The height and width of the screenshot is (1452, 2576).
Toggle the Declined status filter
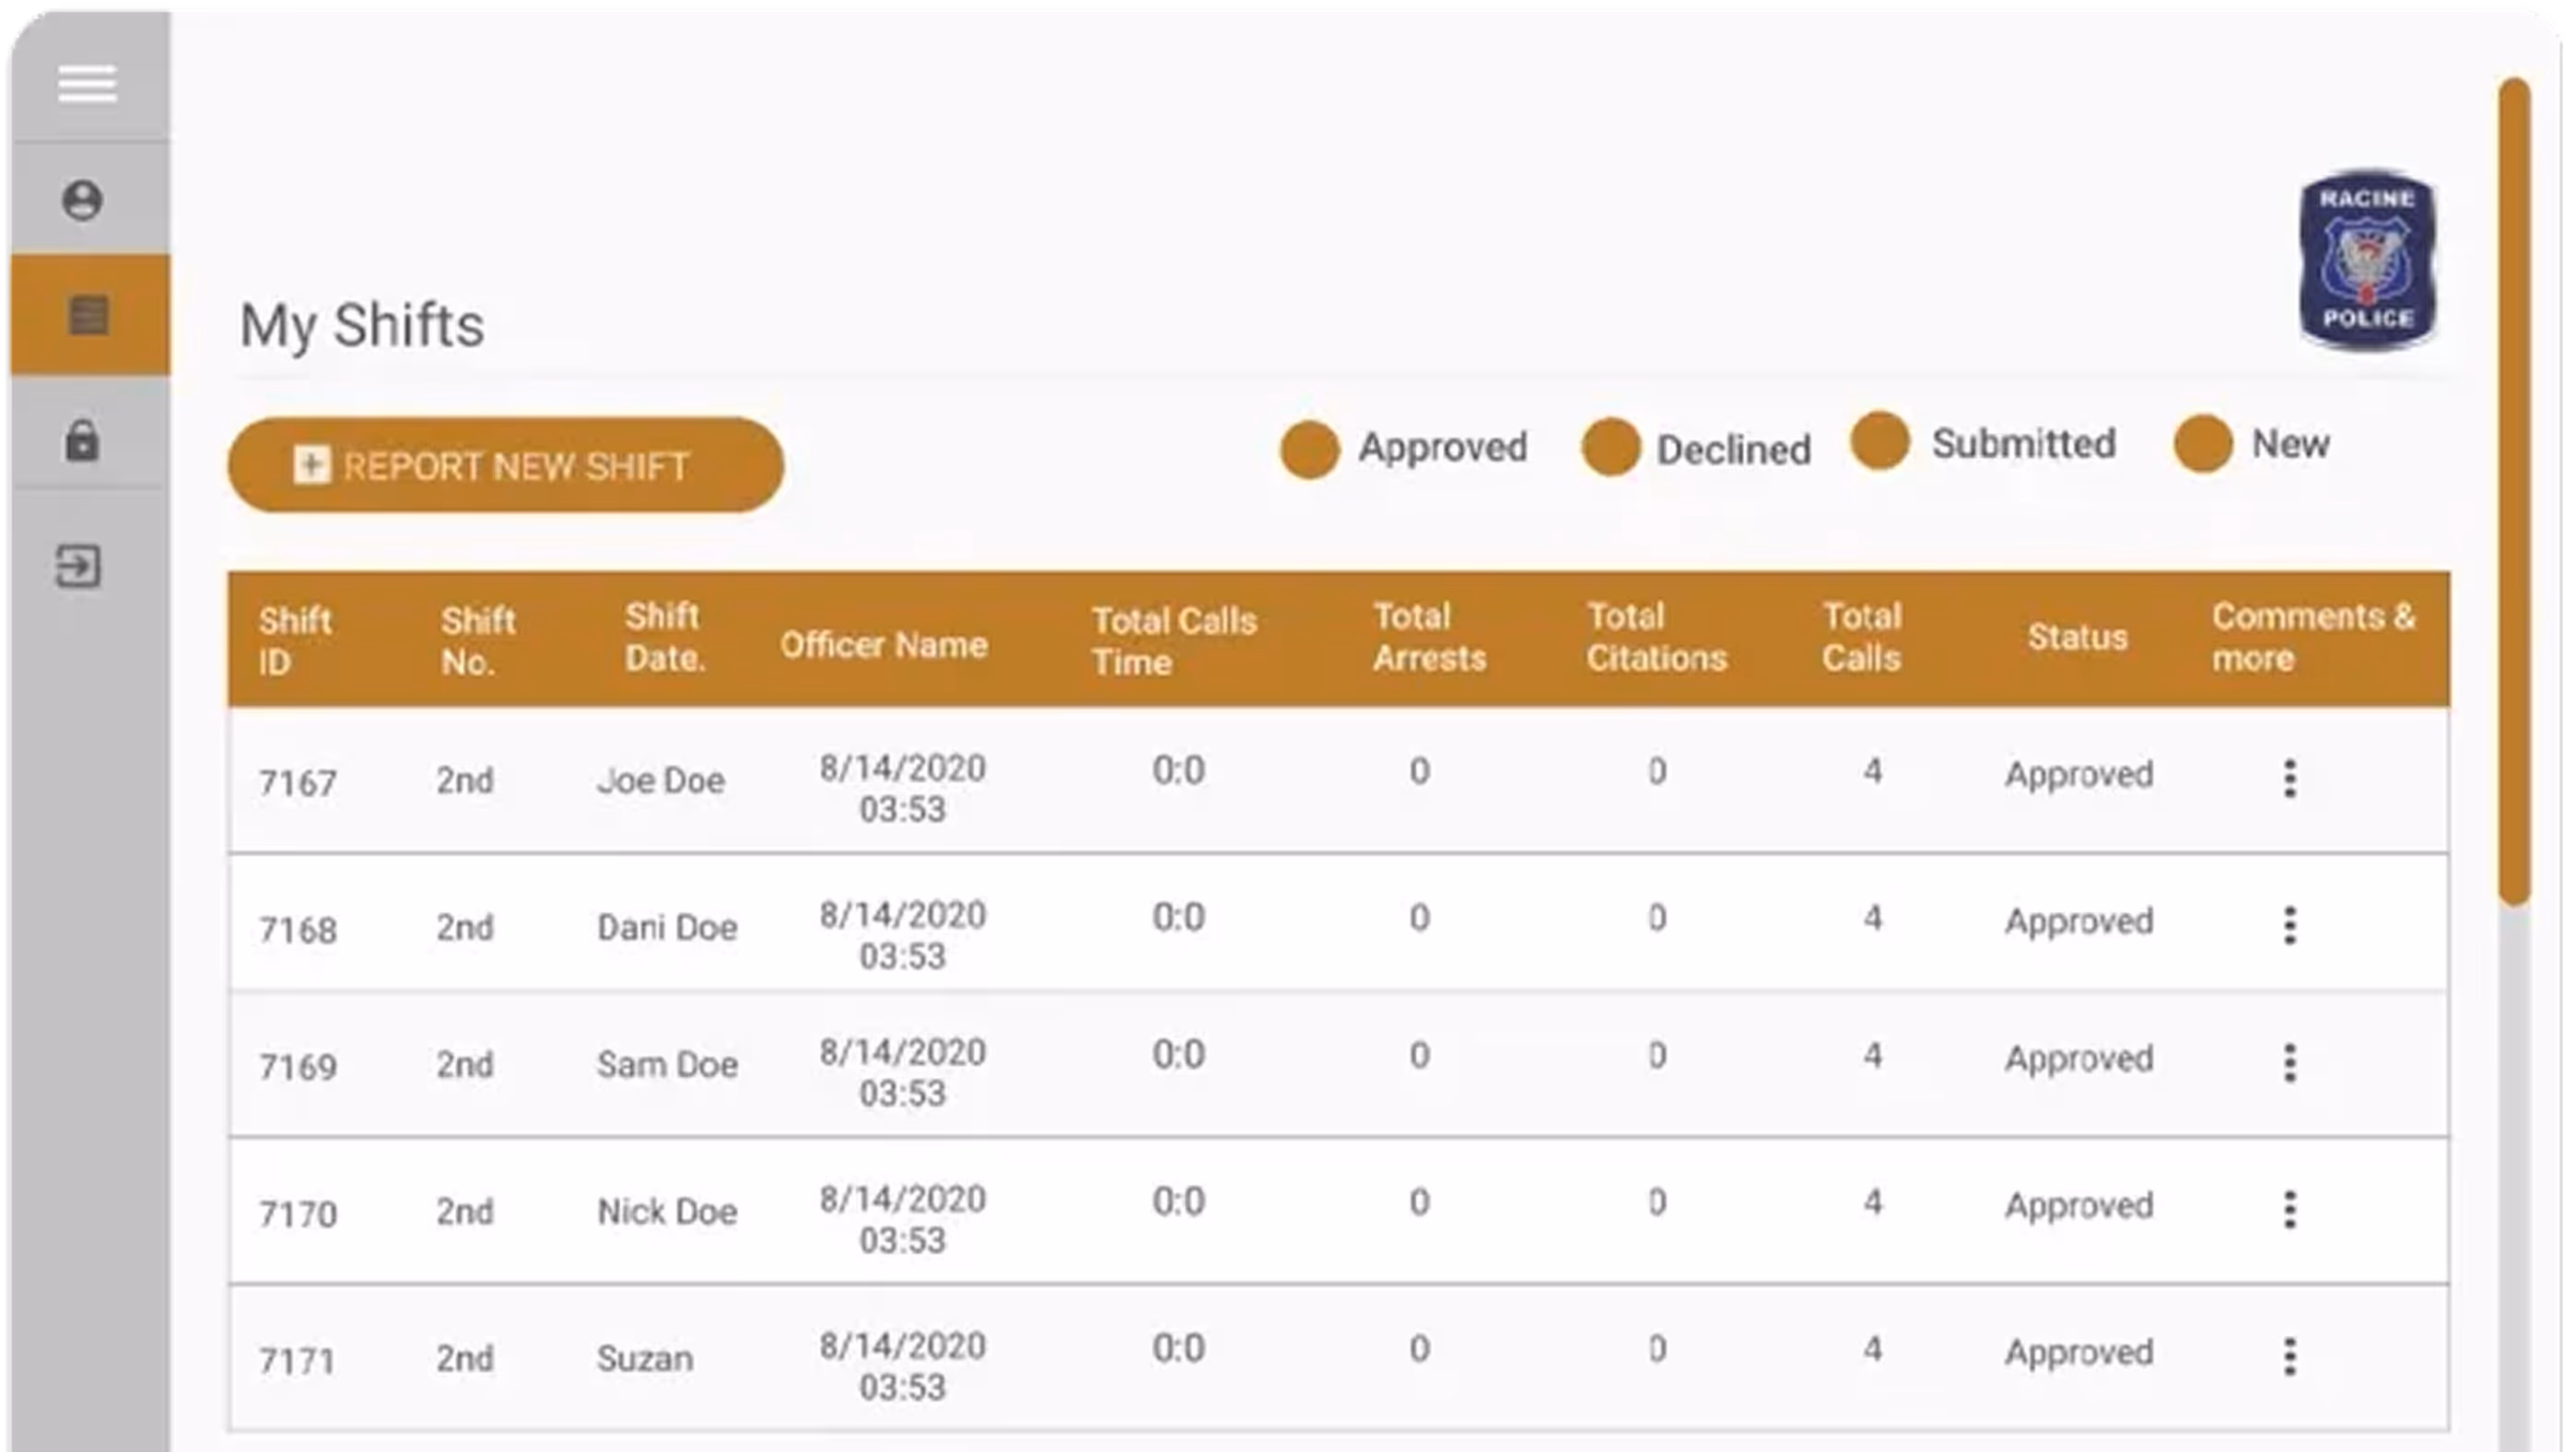click(1612, 450)
